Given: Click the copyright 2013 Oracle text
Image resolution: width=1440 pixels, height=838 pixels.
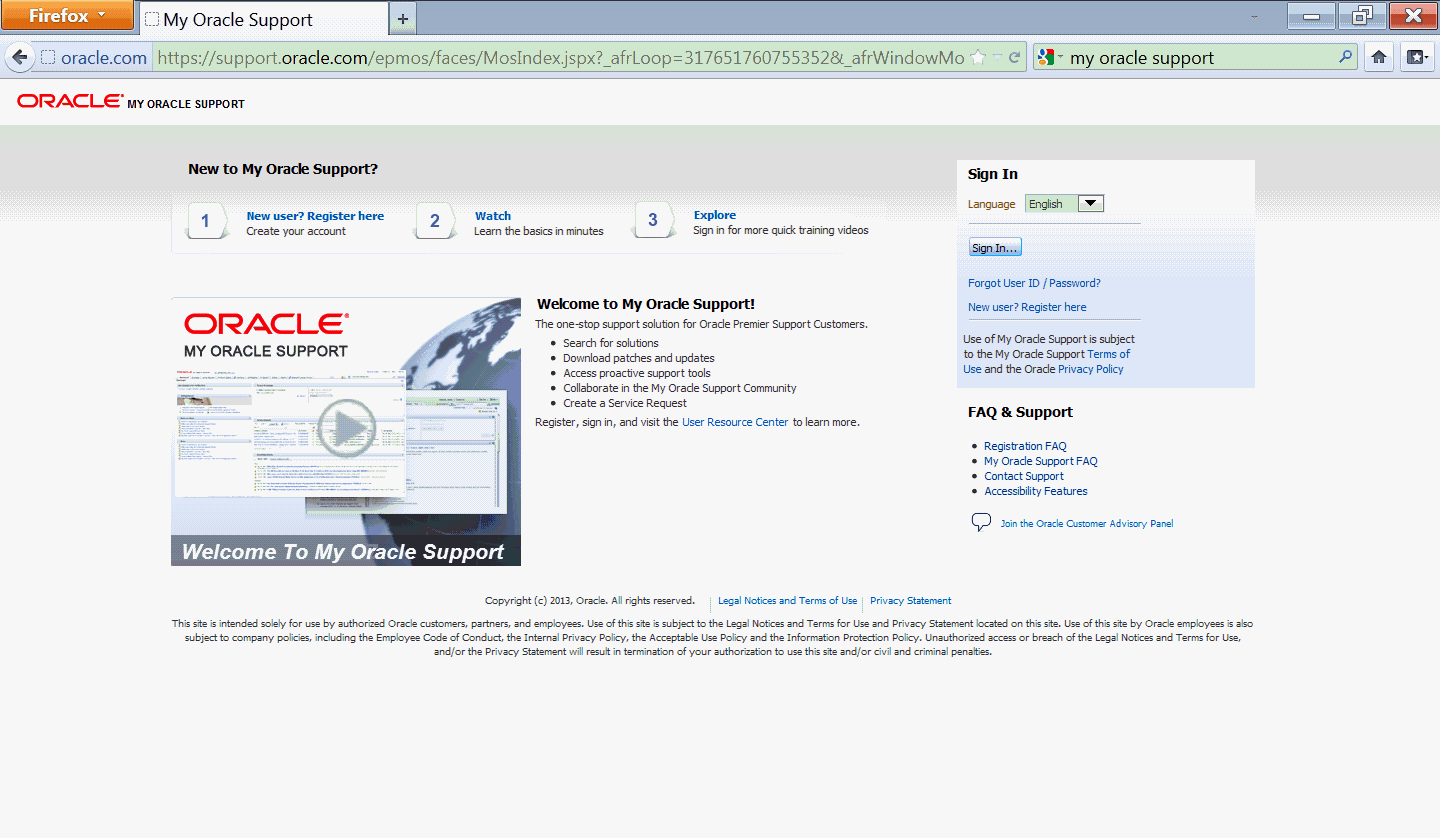Looking at the screenshot, I should 590,601.
